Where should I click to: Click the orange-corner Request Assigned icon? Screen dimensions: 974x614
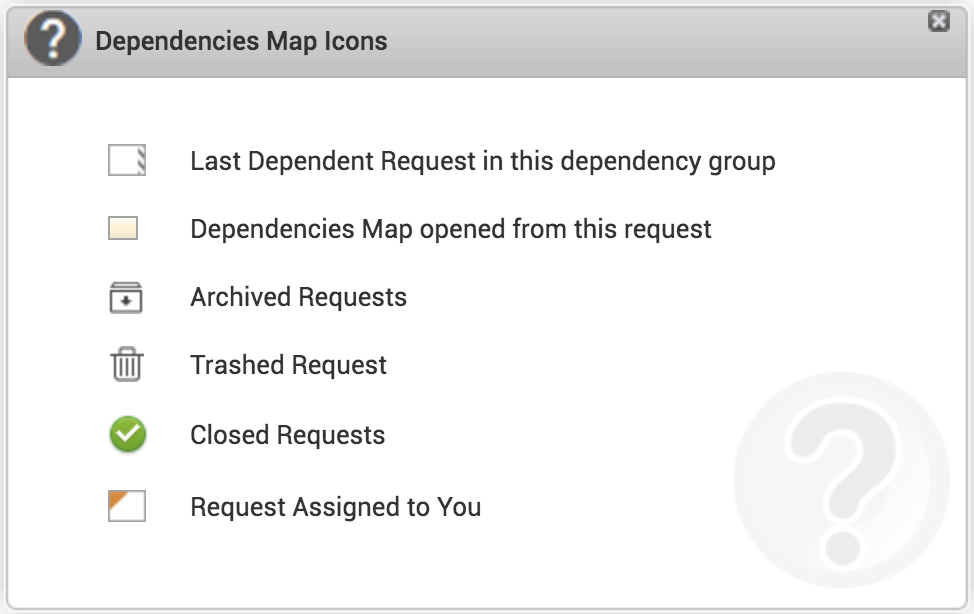[127, 506]
